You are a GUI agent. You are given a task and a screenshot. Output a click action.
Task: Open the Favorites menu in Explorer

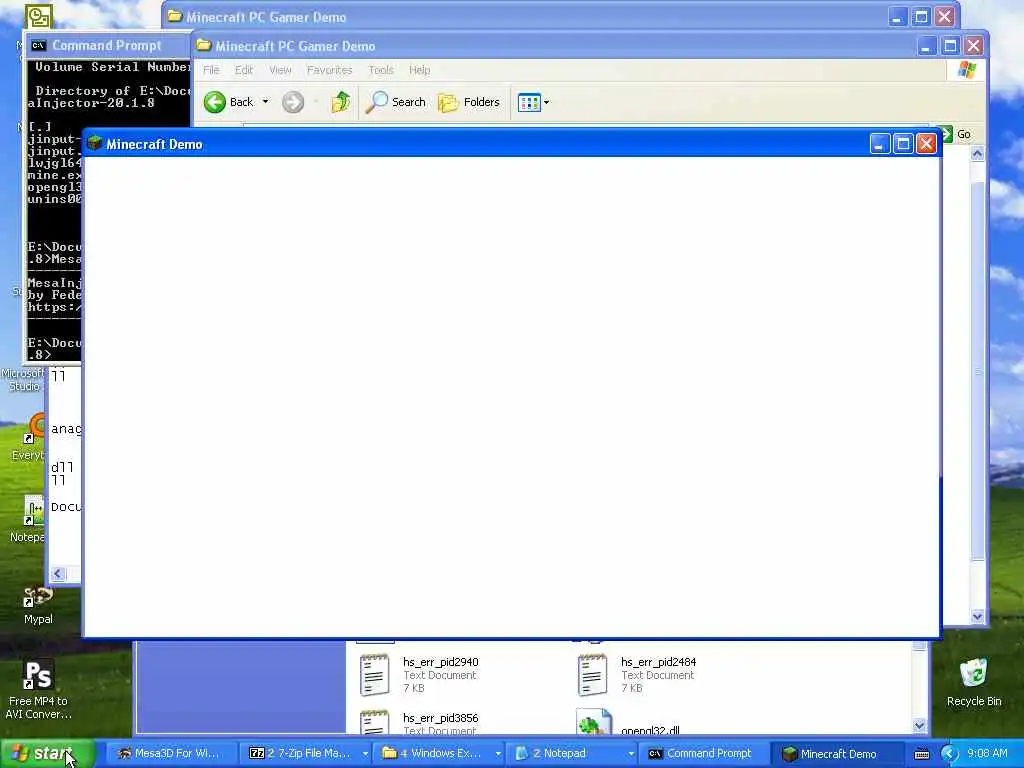click(x=329, y=70)
